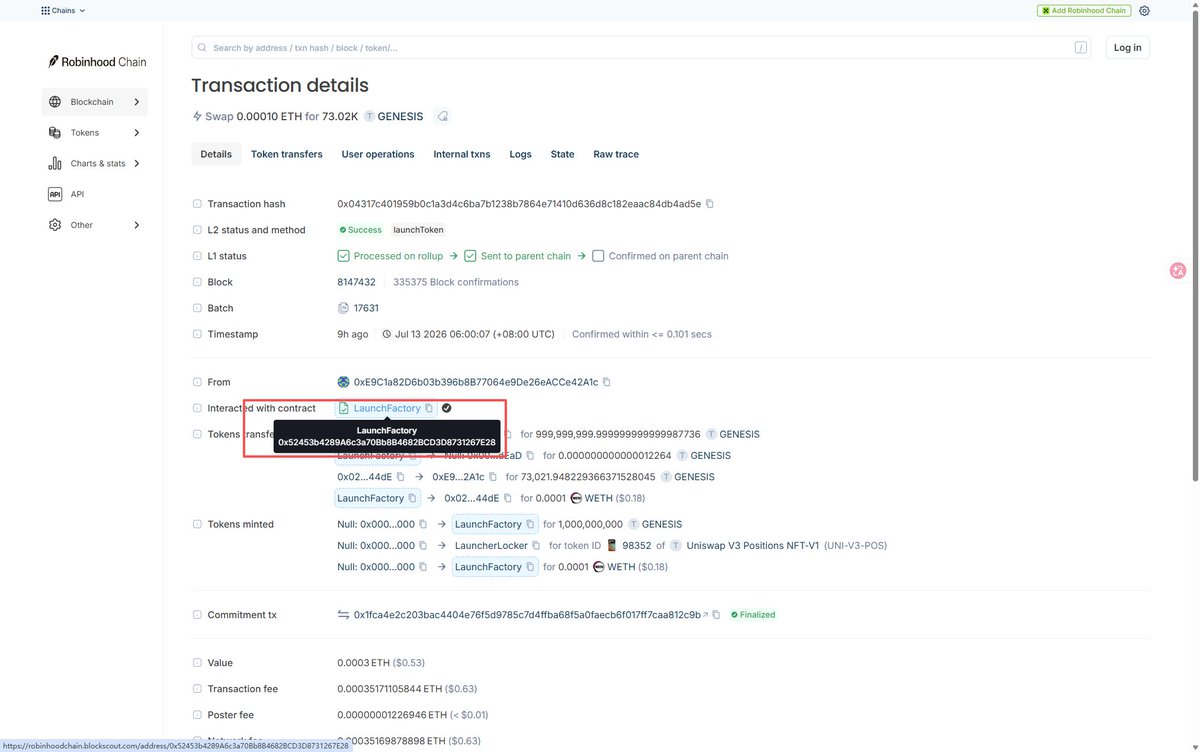Click the batch icon next to 17631

click(x=344, y=308)
